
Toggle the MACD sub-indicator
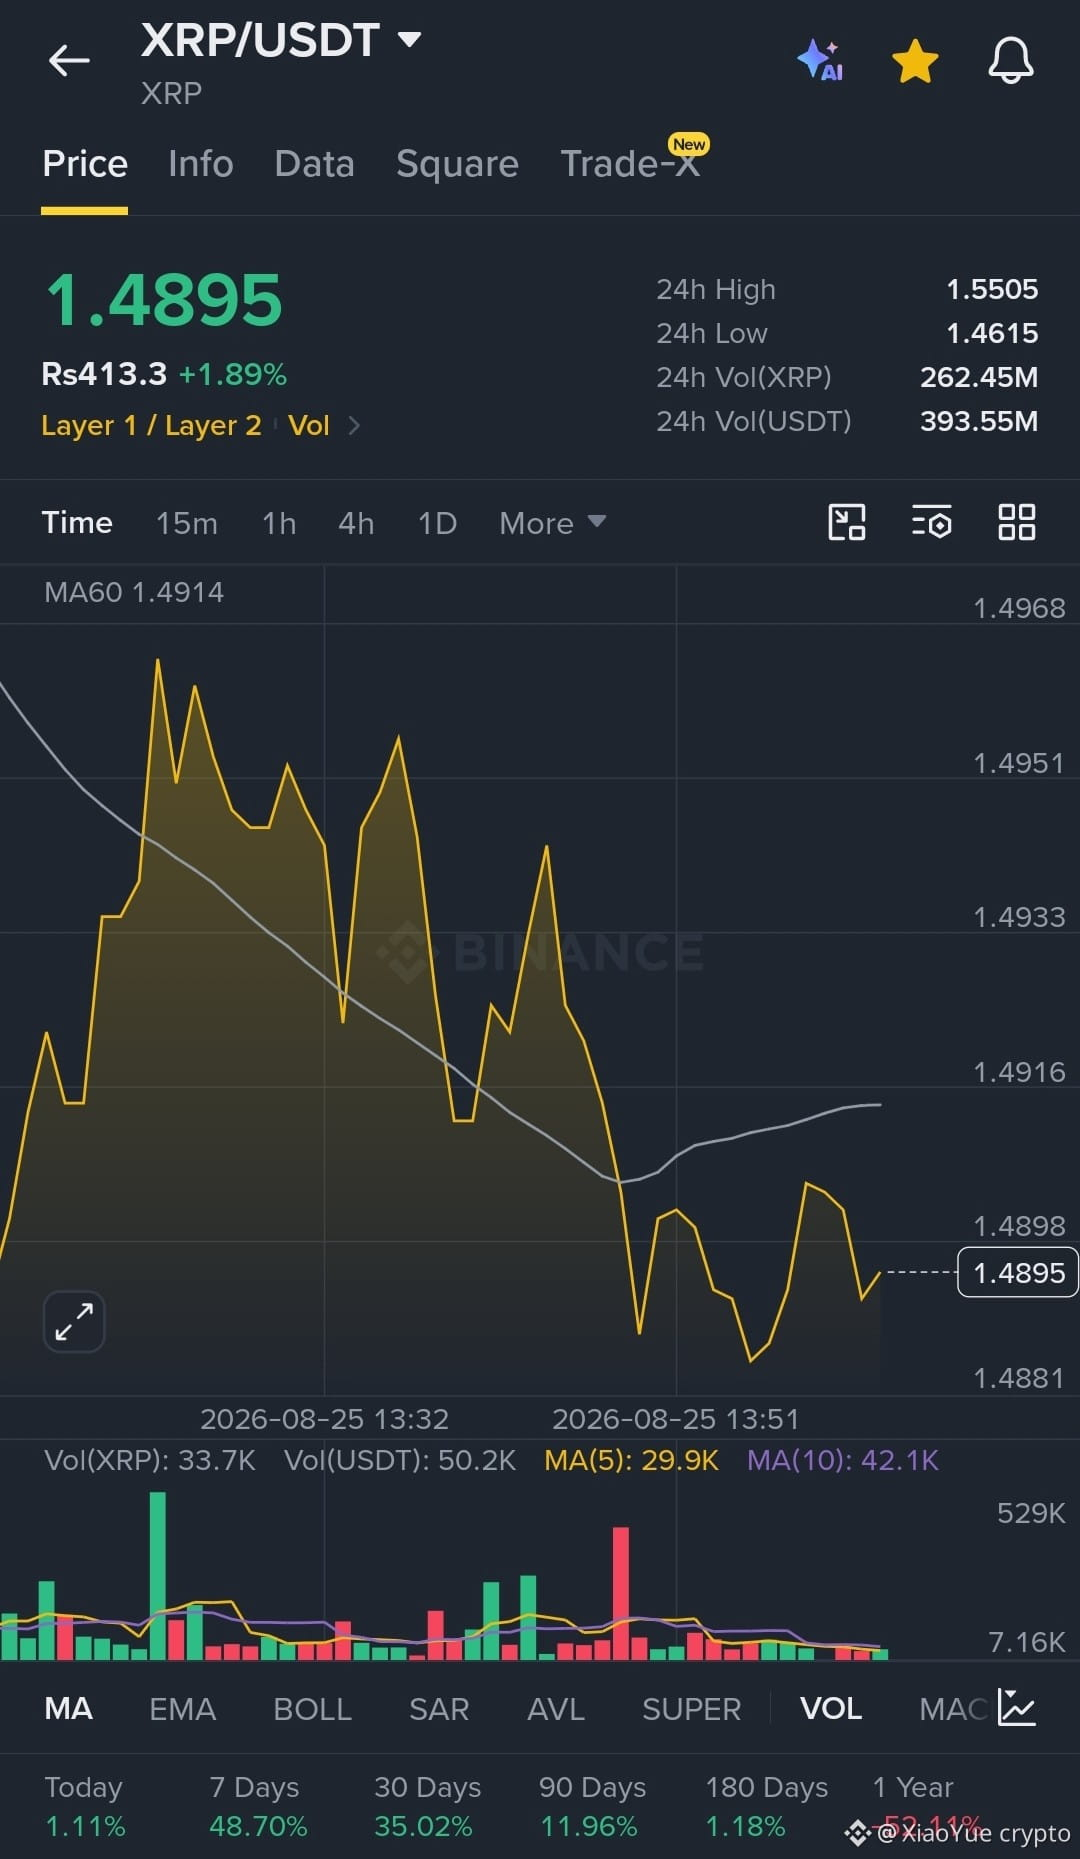click(x=954, y=1709)
